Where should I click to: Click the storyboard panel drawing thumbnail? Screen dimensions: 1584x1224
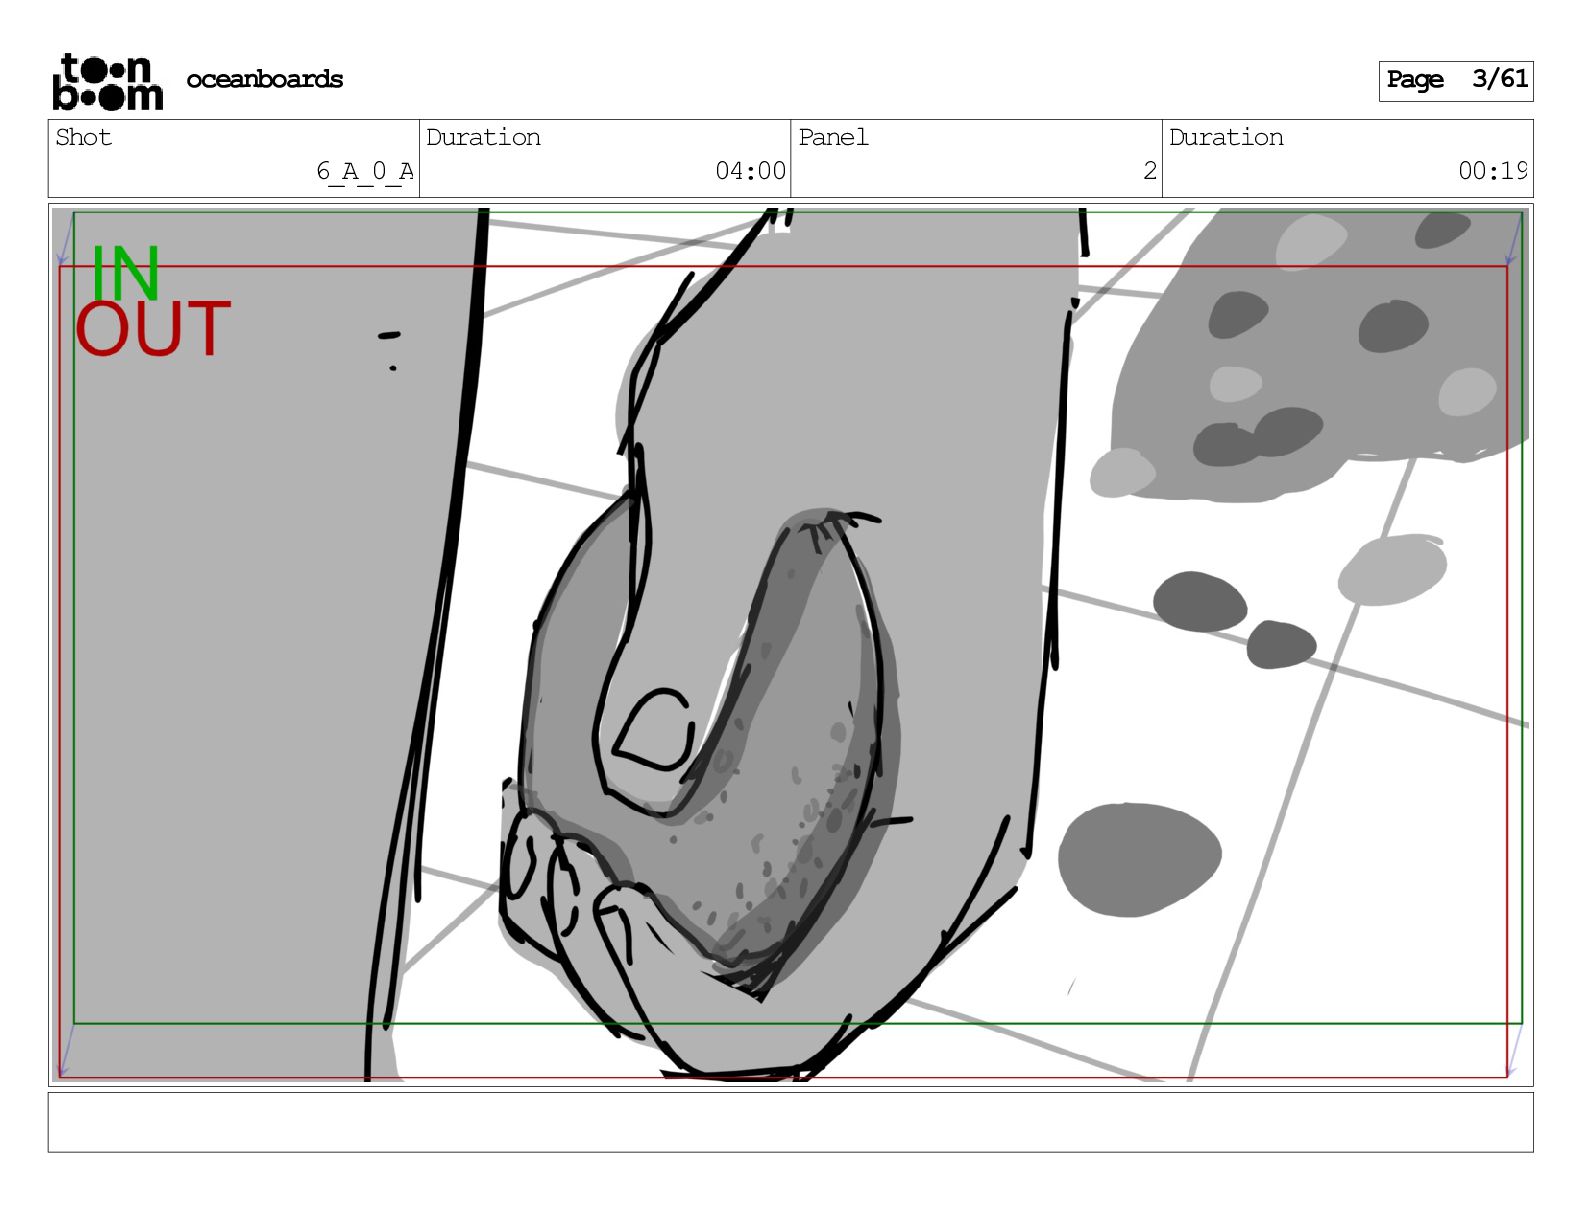pos(790,645)
